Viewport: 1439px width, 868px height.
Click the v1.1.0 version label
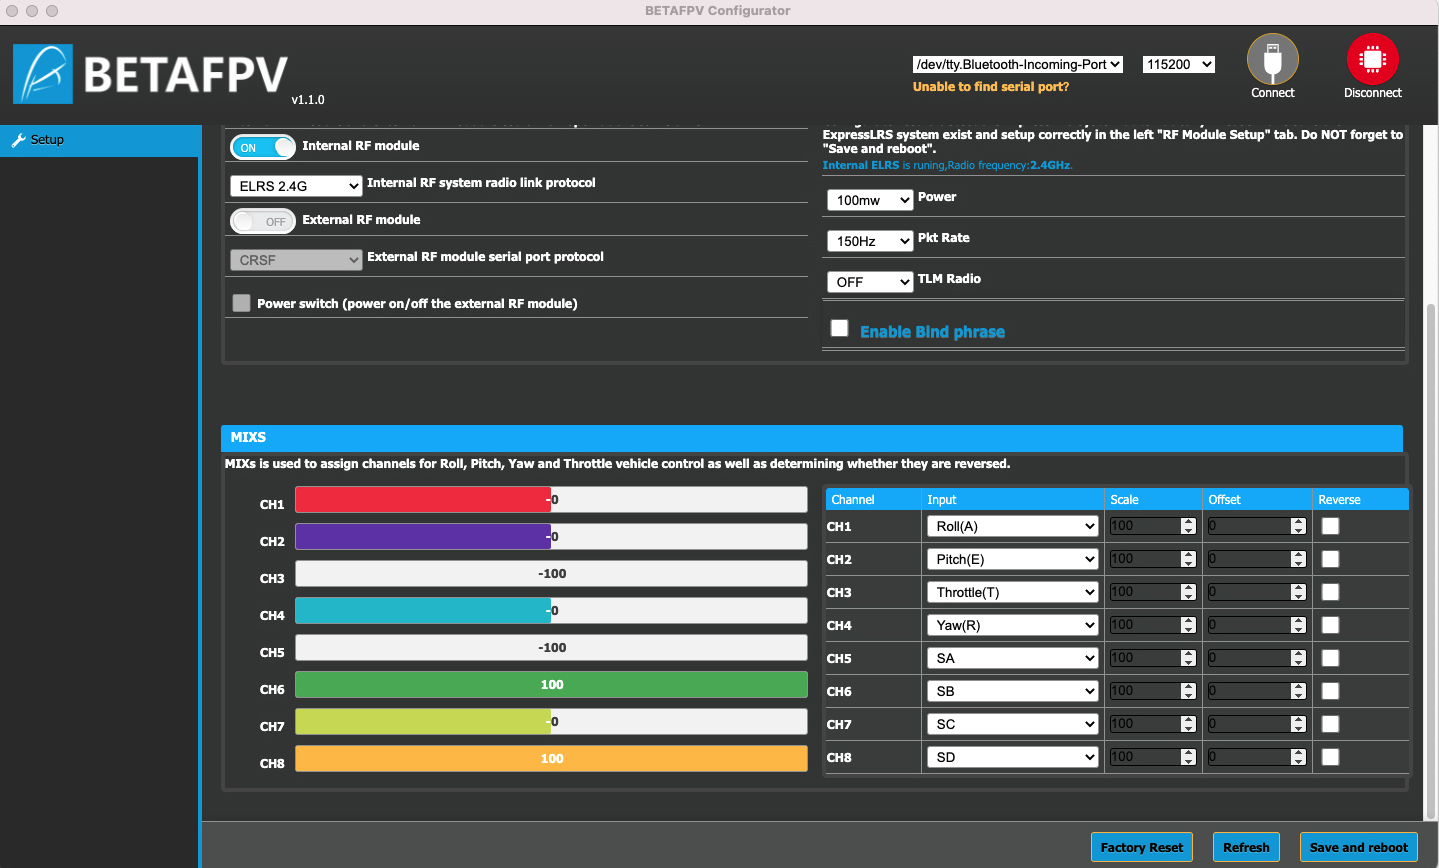pyautogui.click(x=308, y=100)
